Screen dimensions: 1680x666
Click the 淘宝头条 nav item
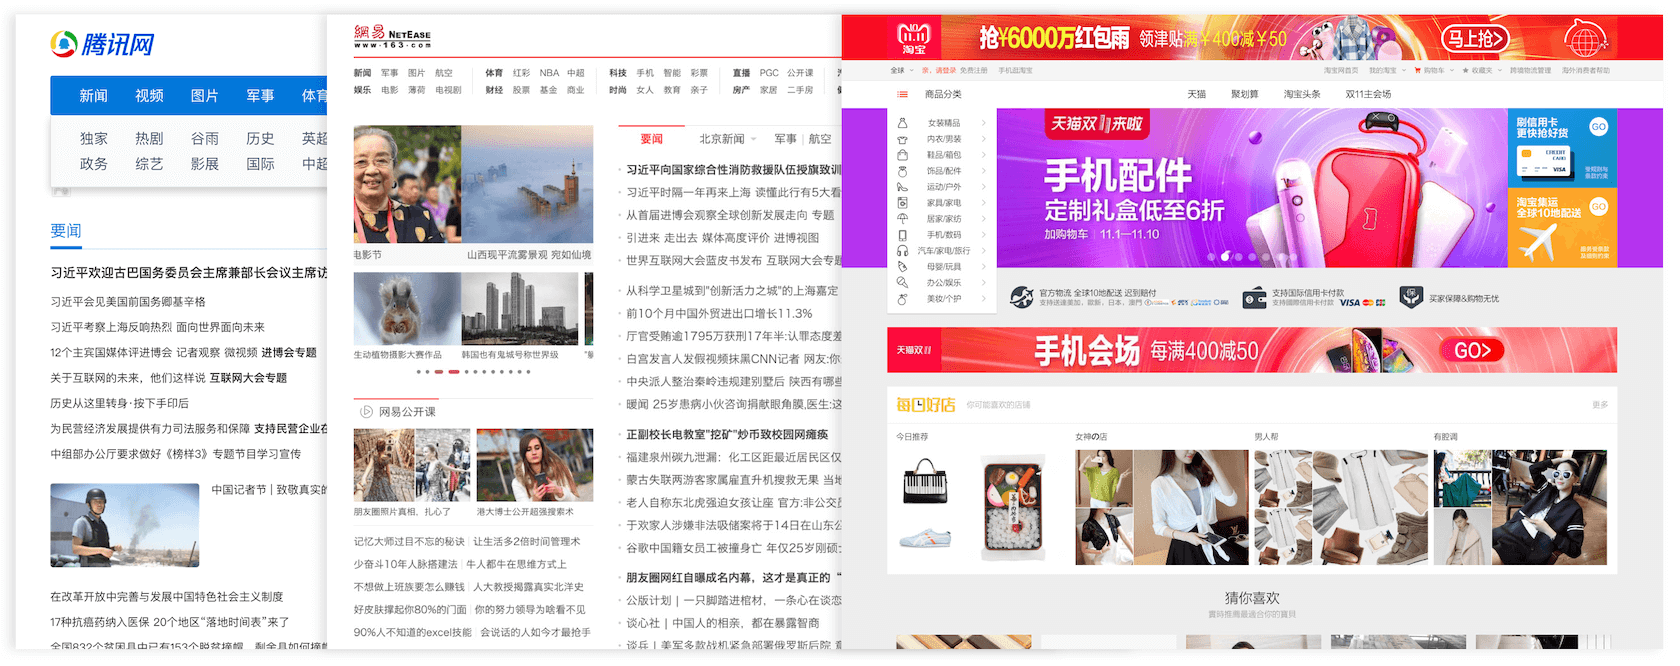[x=1302, y=94]
